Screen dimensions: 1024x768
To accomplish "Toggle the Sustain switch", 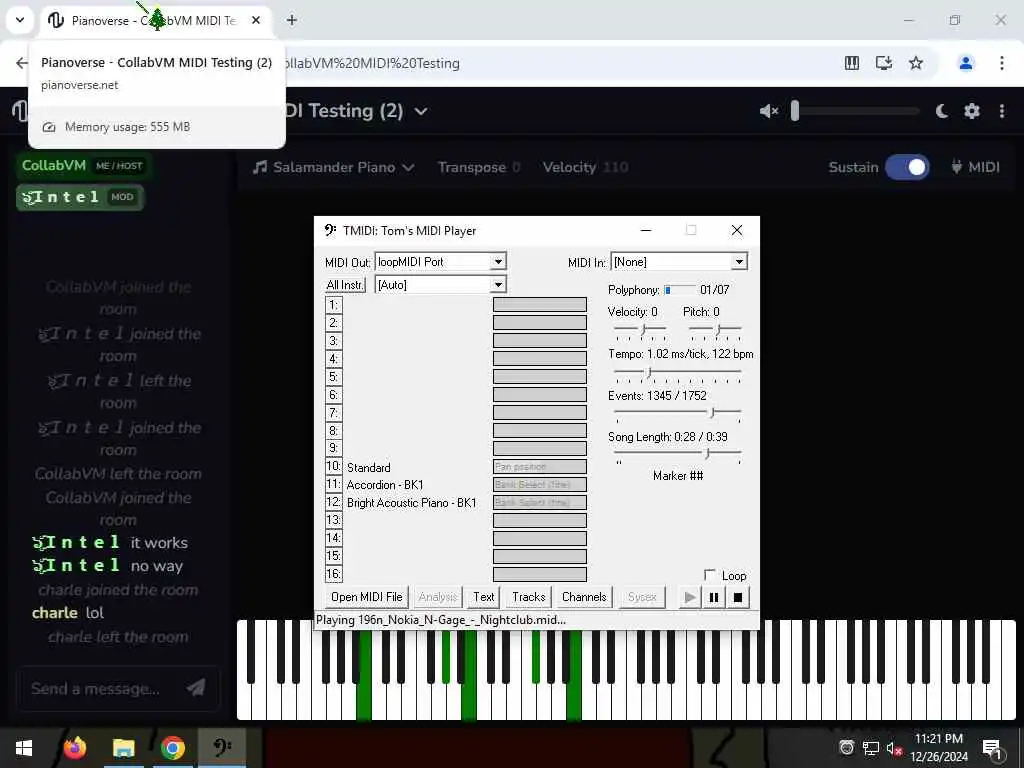I will pos(907,167).
